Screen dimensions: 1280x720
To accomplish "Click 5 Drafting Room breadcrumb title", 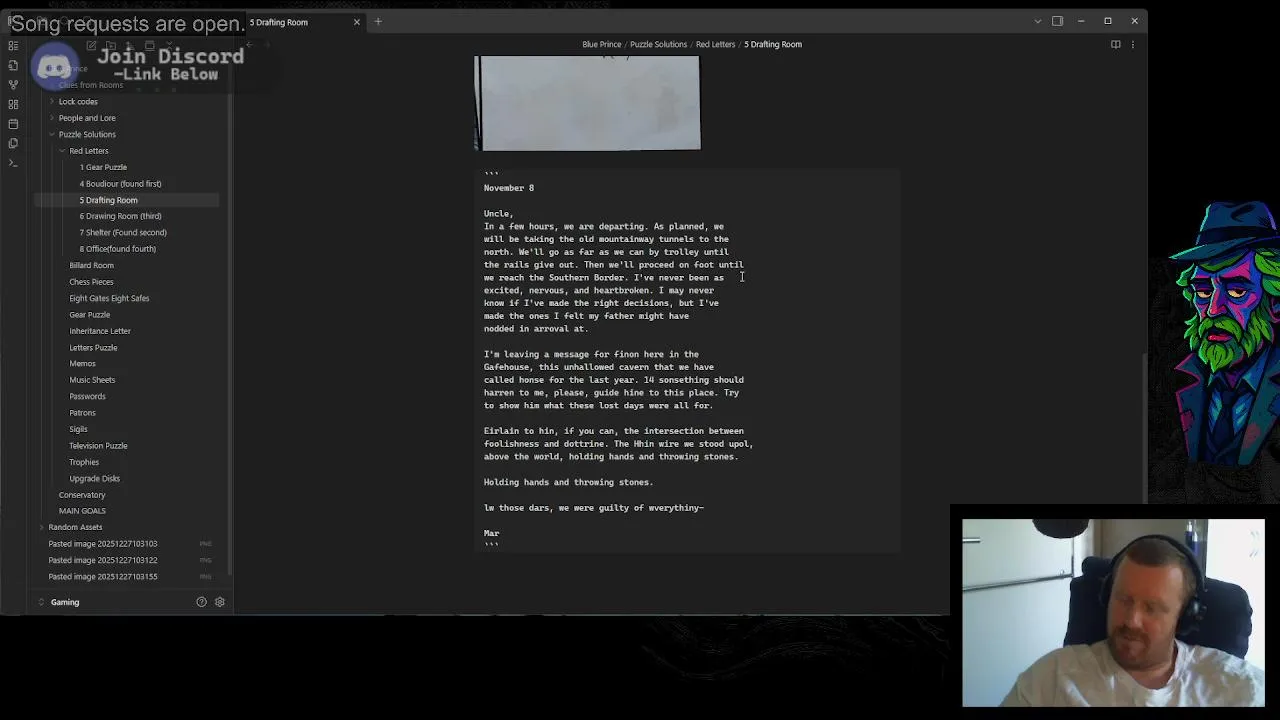I will point(773,44).
